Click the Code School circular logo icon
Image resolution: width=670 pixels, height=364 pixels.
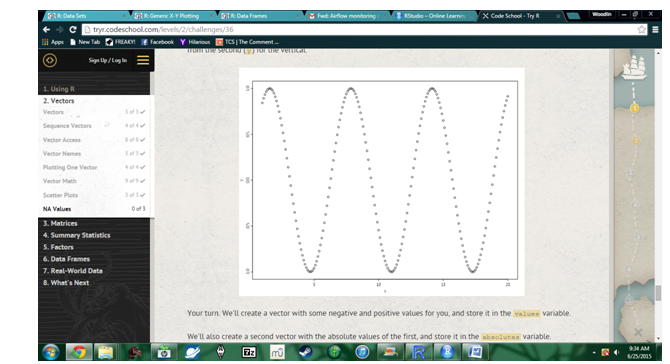(50, 60)
